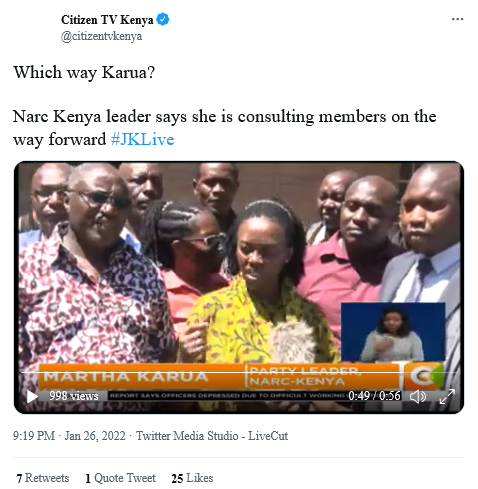
Task: Click the 998 views counter
Action: click(74, 396)
